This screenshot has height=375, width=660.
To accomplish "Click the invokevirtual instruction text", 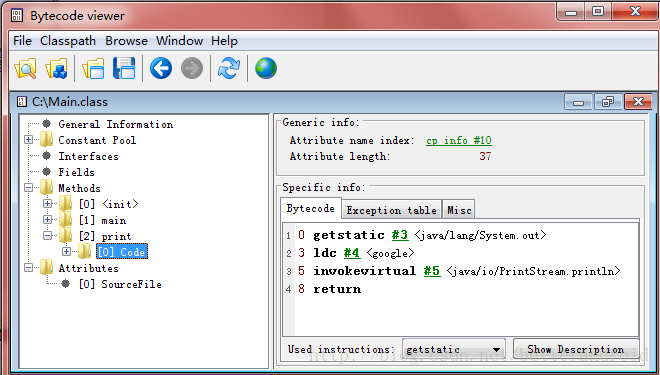I will tap(365, 271).
